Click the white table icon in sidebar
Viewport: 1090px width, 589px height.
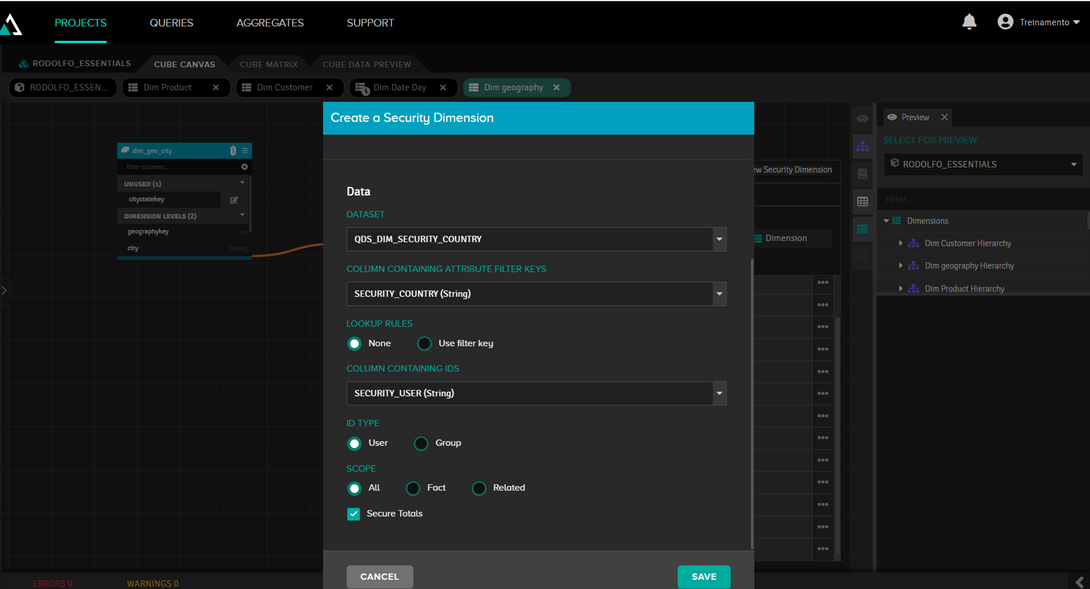point(862,202)
